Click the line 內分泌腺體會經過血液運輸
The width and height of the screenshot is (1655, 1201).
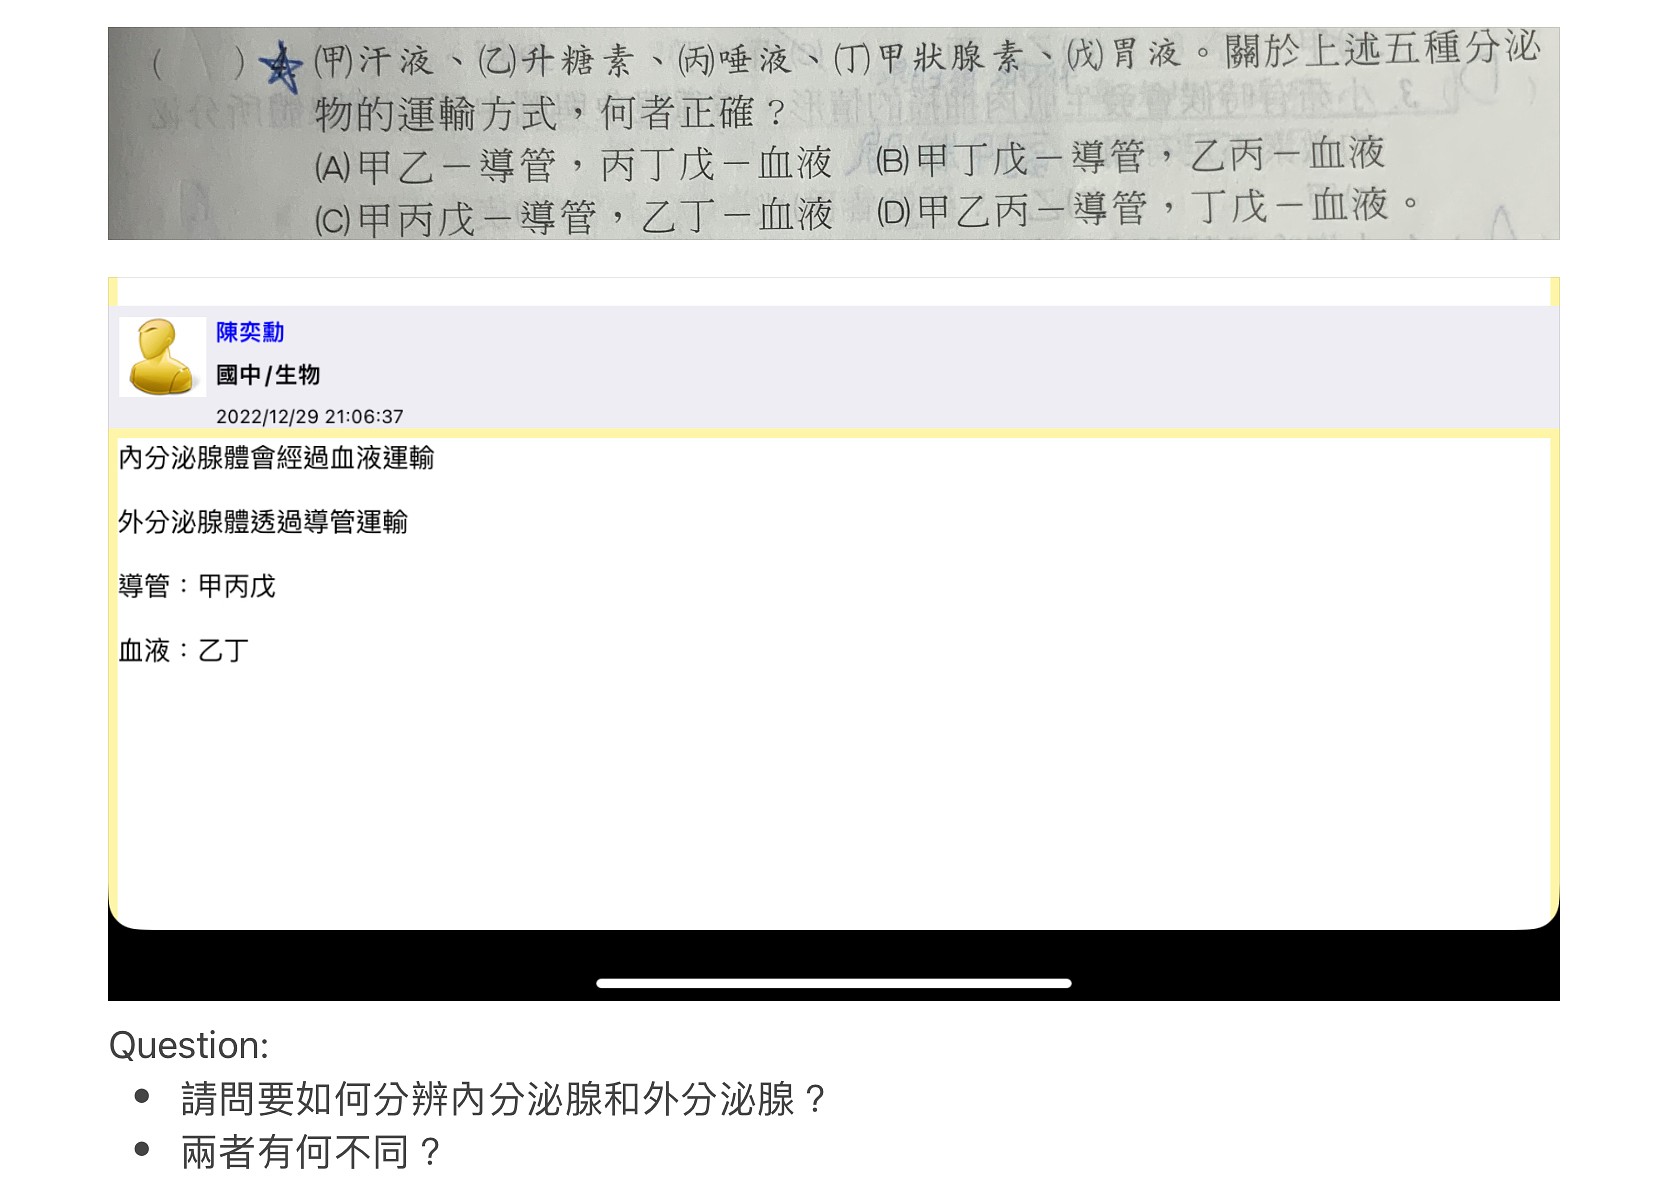click(276, 458)
